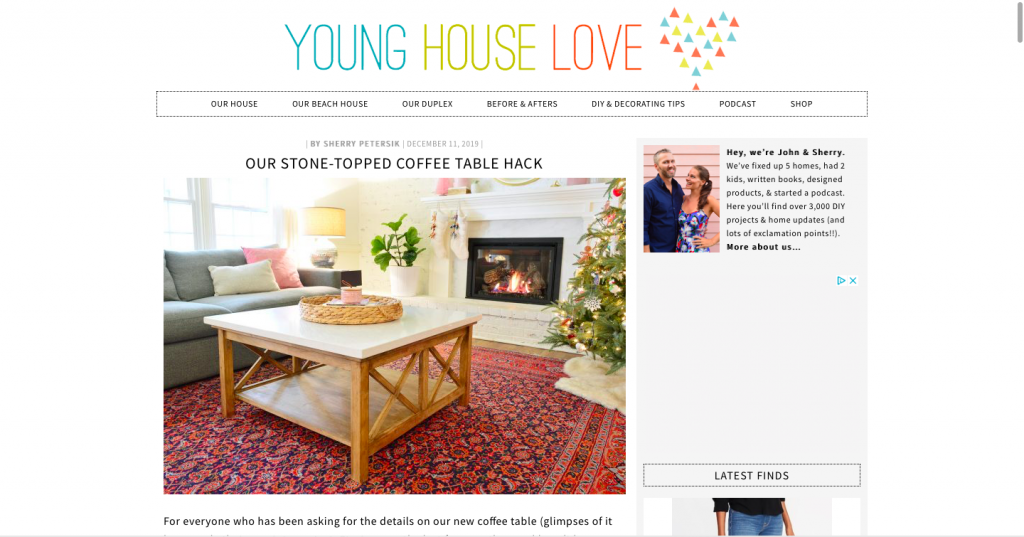Click John and Sherry's profile photo
This screenshot has height=537, width=1024.
pos(681,199)
